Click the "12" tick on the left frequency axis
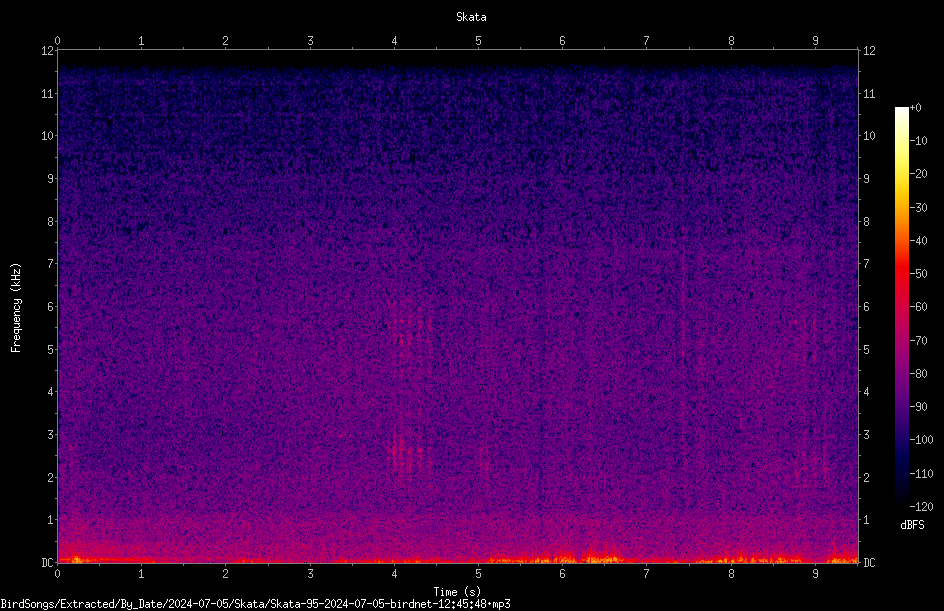 (47, 51)
